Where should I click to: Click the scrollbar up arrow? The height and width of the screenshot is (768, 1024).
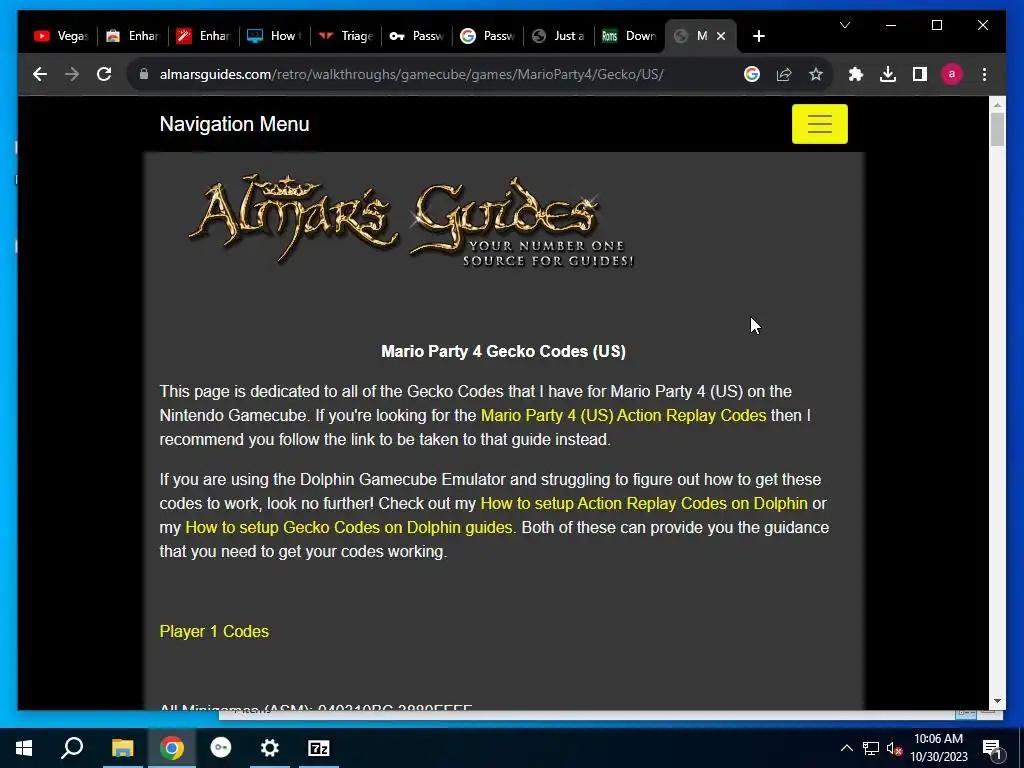coord(997,104)
